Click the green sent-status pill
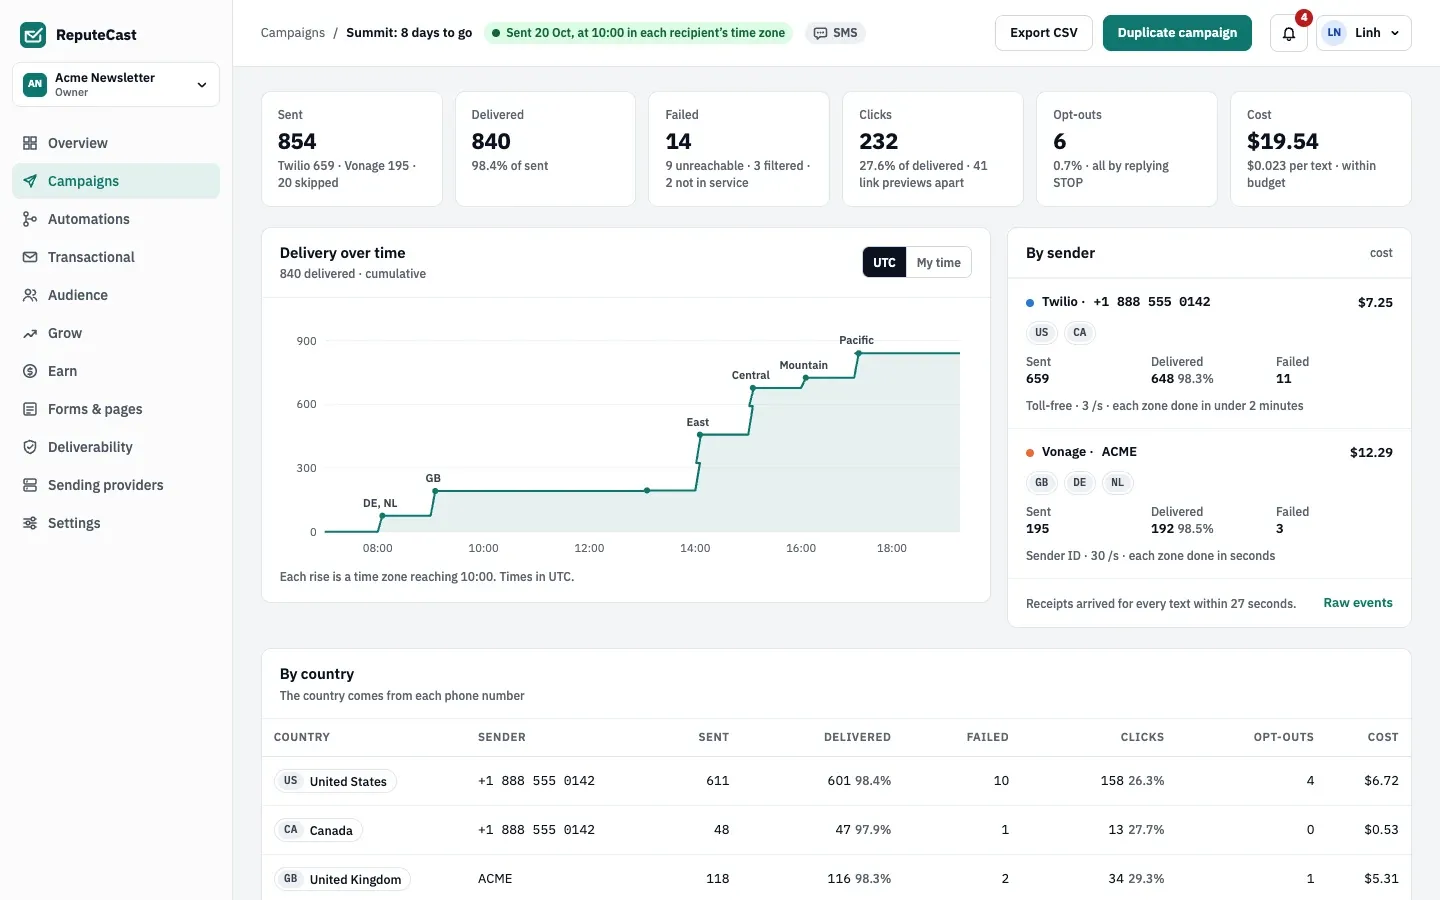The width and height of the screenshot is (1440, 900). tap(638, 33)
